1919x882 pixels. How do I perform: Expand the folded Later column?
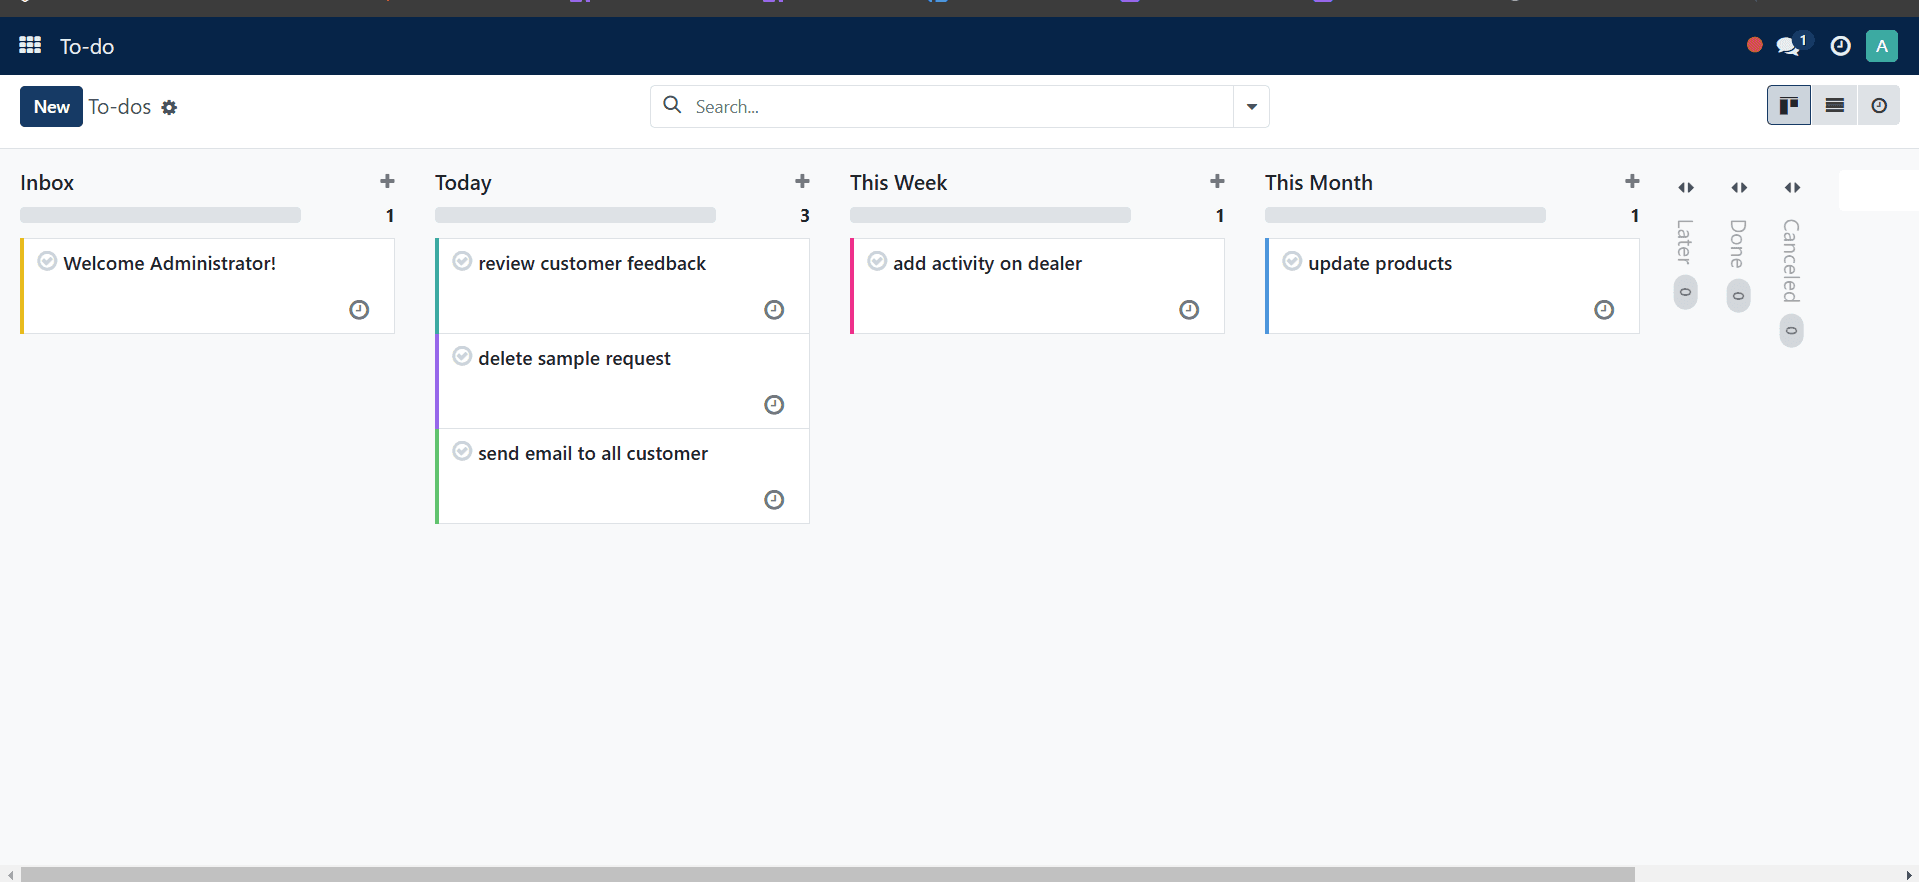coord(1686,187)
